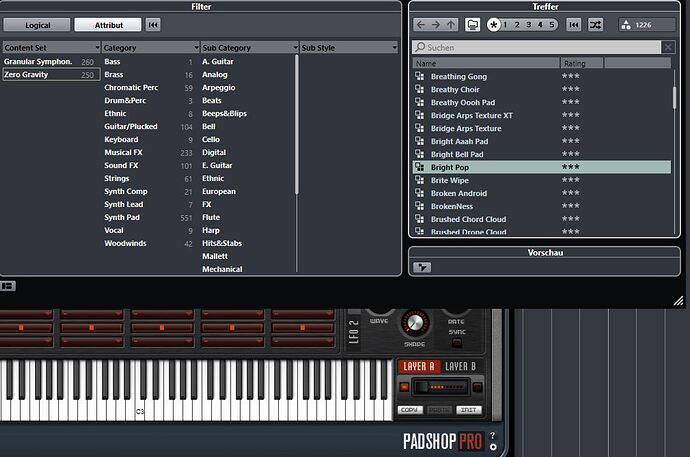This screenshot has height=457, width=690.
Task: Click the Padshop Pro question mark help icon
Action: point(492,435)
